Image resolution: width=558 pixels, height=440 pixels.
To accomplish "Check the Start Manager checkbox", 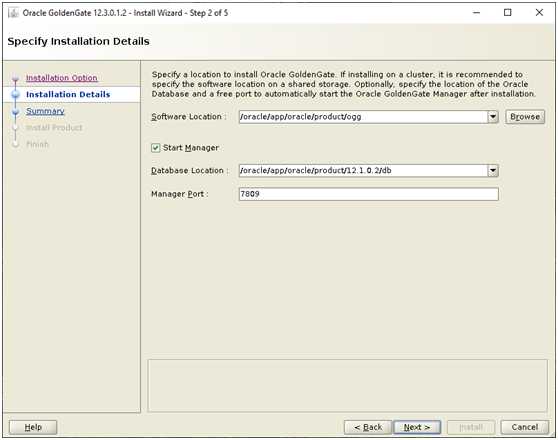I will (156, 148).
